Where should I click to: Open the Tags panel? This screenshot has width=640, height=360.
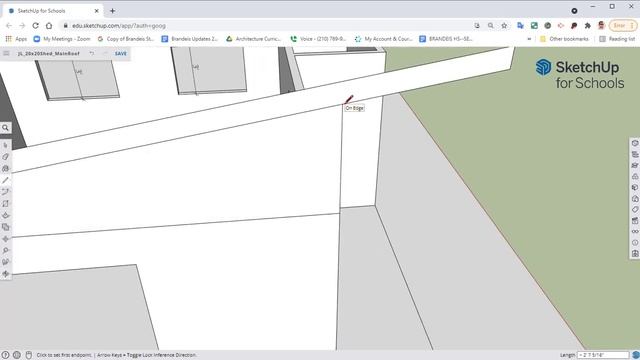(635, 209)
